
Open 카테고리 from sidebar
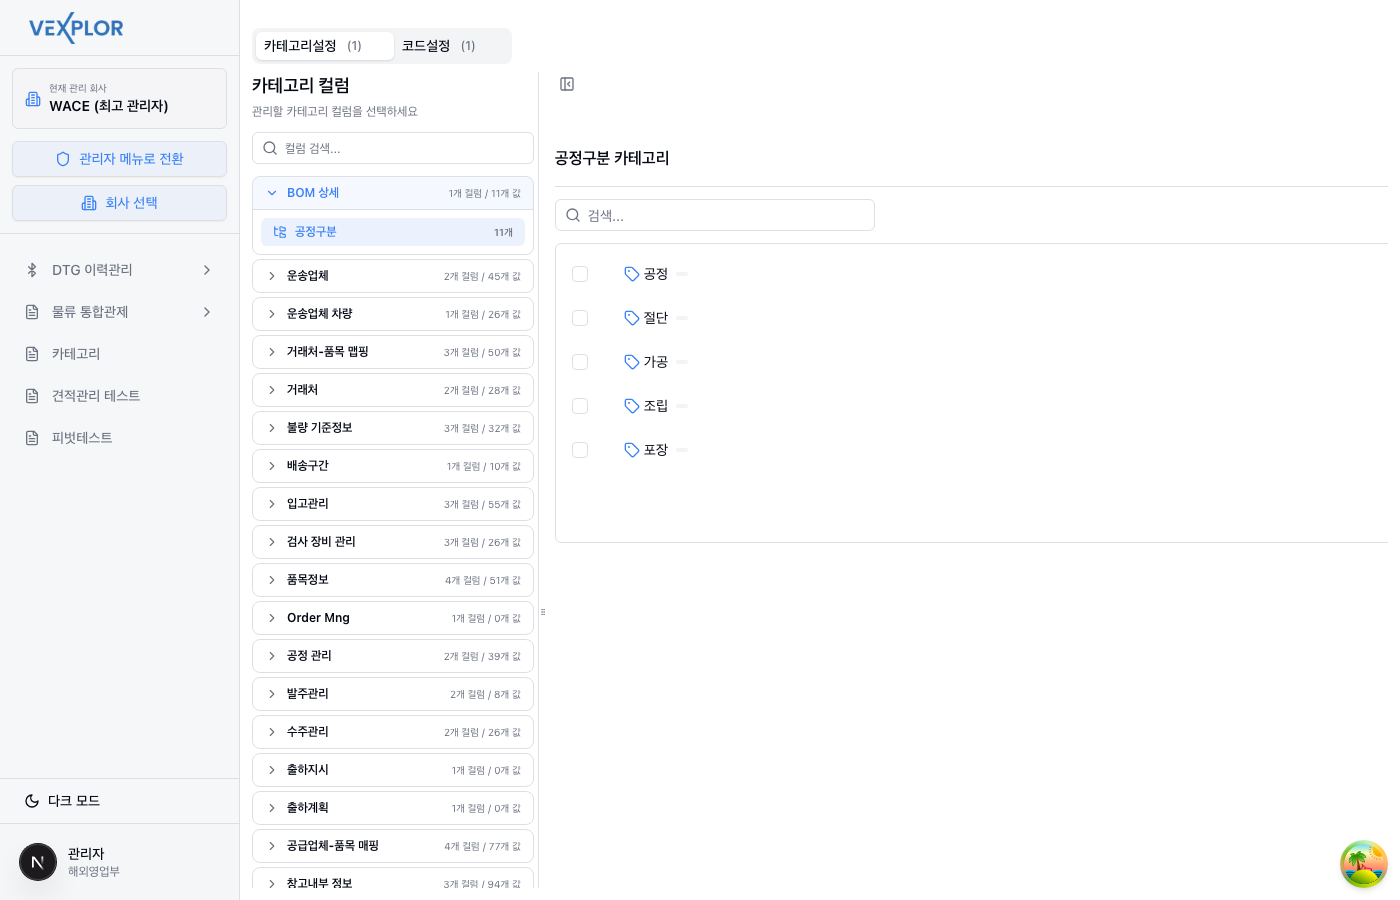coord(76,354)
